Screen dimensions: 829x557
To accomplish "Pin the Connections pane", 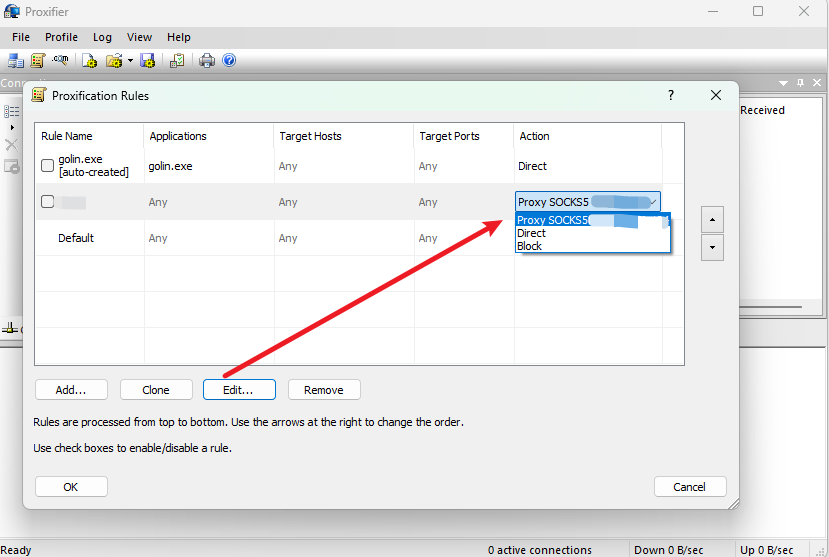I will point(800,82).
